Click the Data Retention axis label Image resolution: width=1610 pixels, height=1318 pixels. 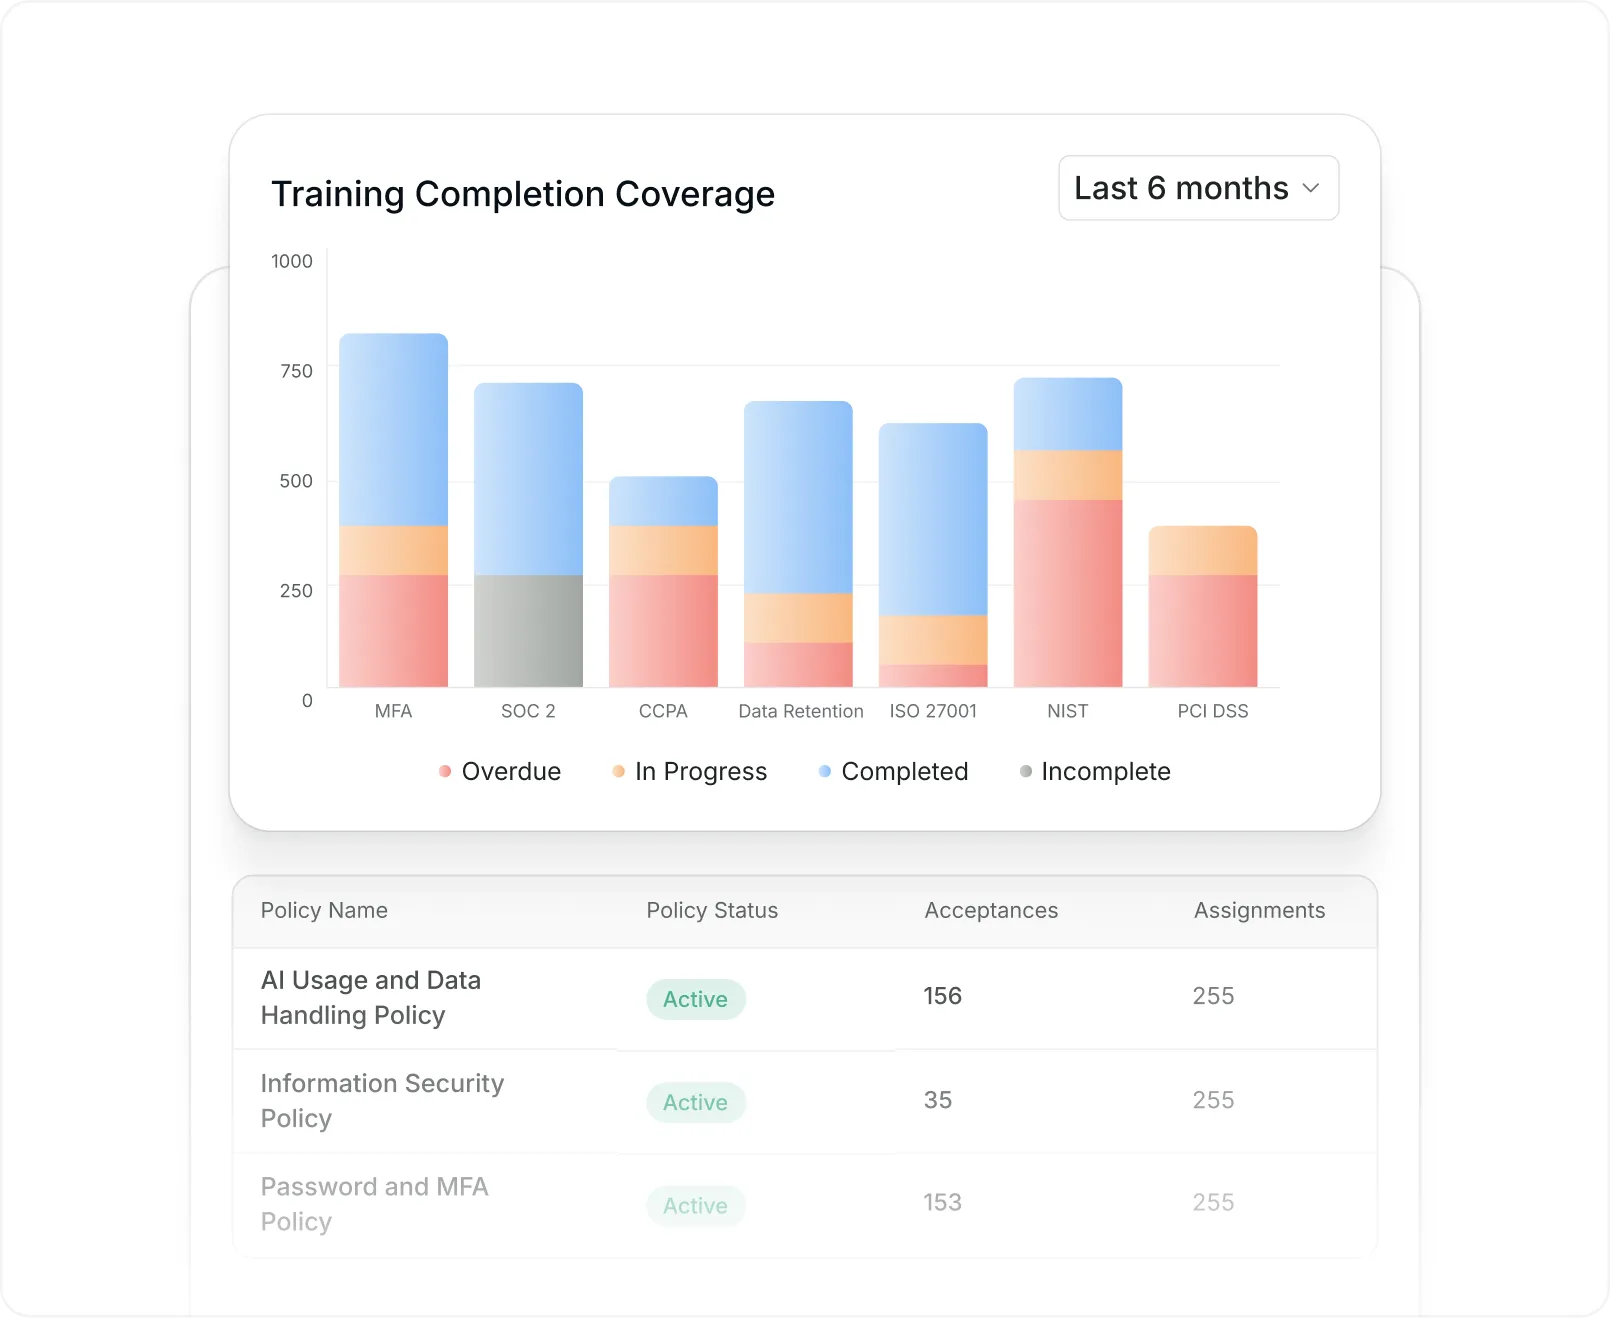[801, 711]
